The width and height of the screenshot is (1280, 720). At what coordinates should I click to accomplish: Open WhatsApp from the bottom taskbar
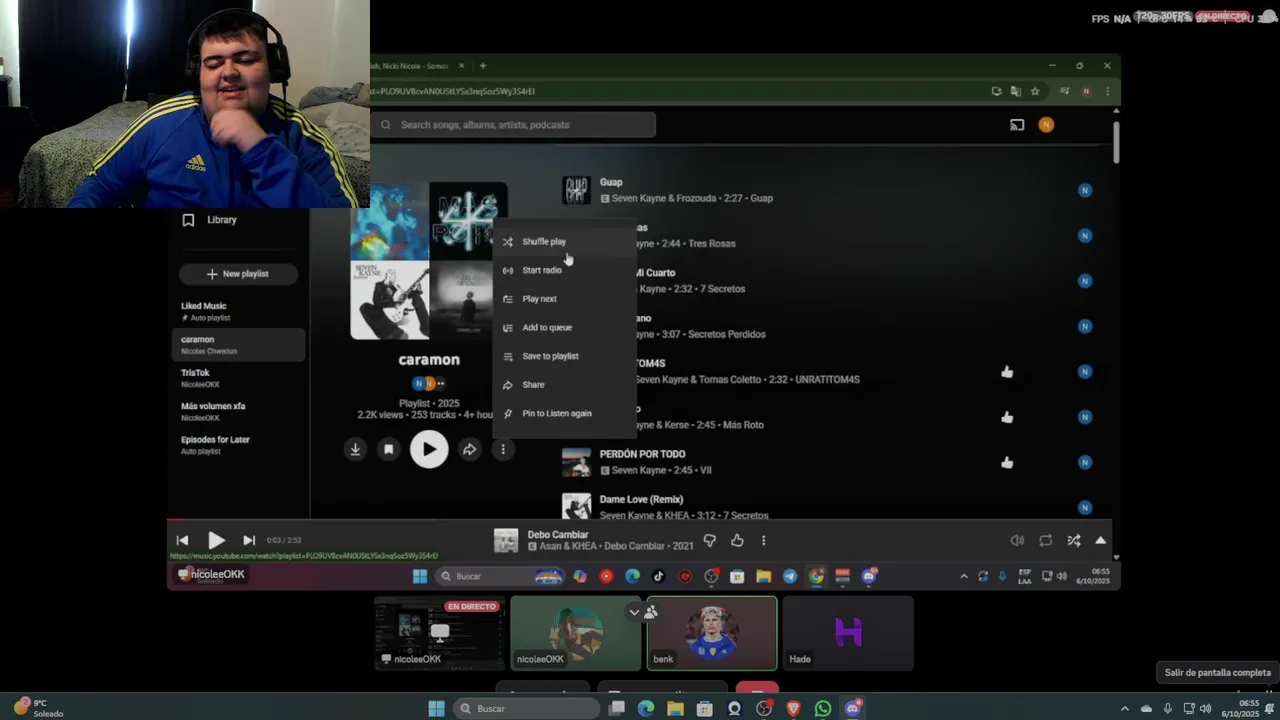[x=823, y=709]
